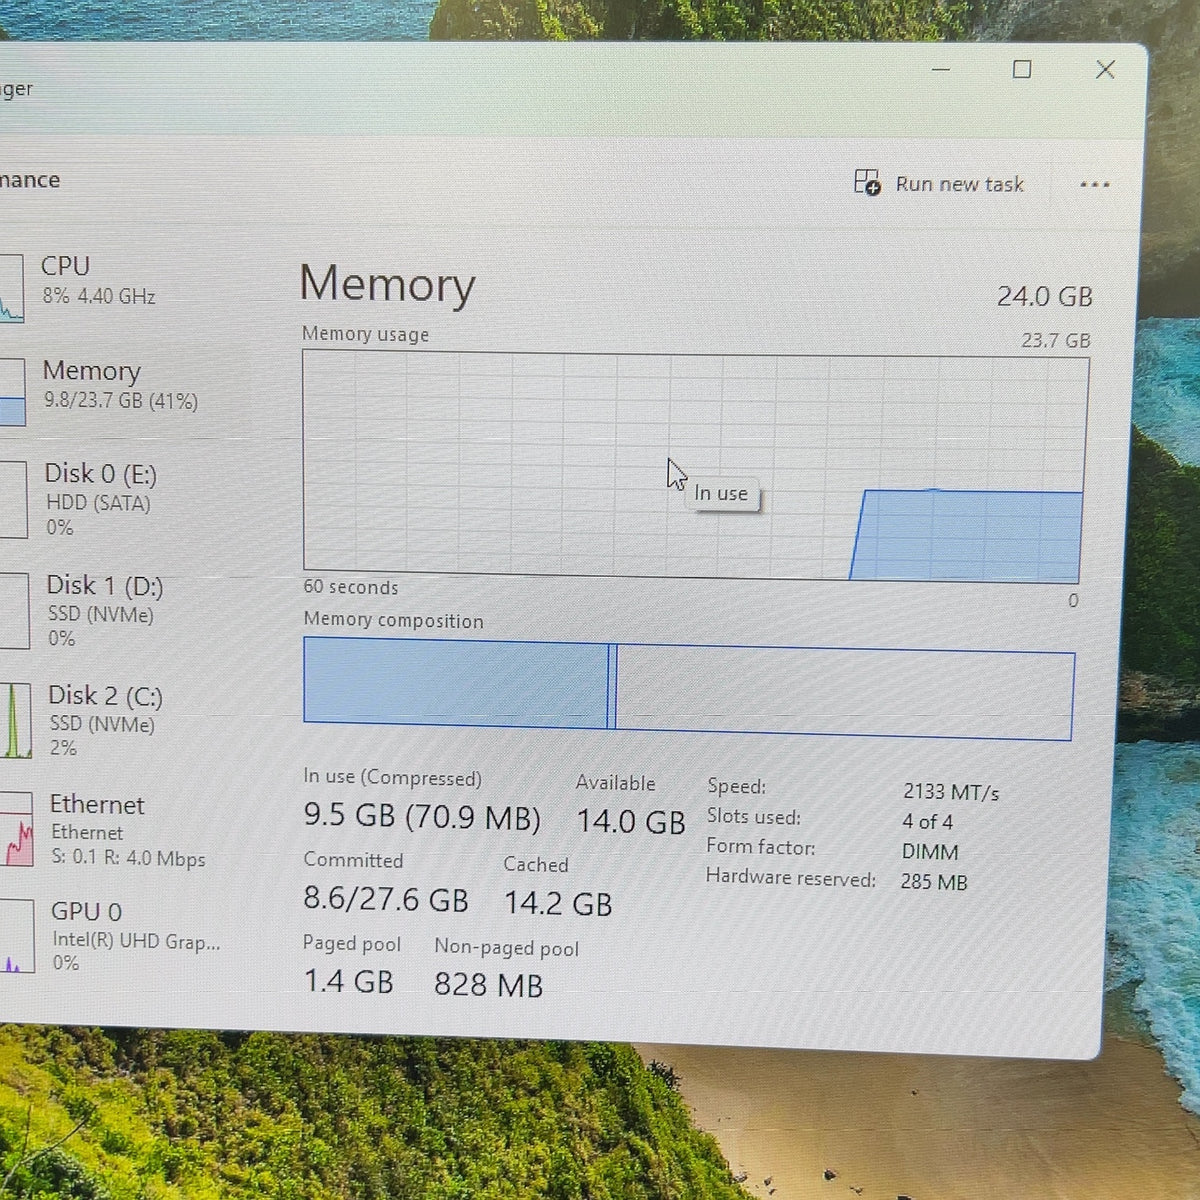
Task: Click the Slots used value 4 of 4
Action: (927, 822)
